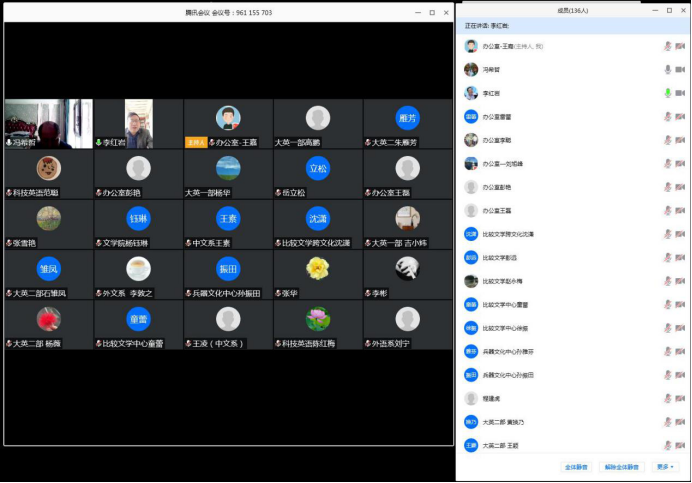
Task: Open the 更多 dropdown menu
Action: [x=666, y=467]
